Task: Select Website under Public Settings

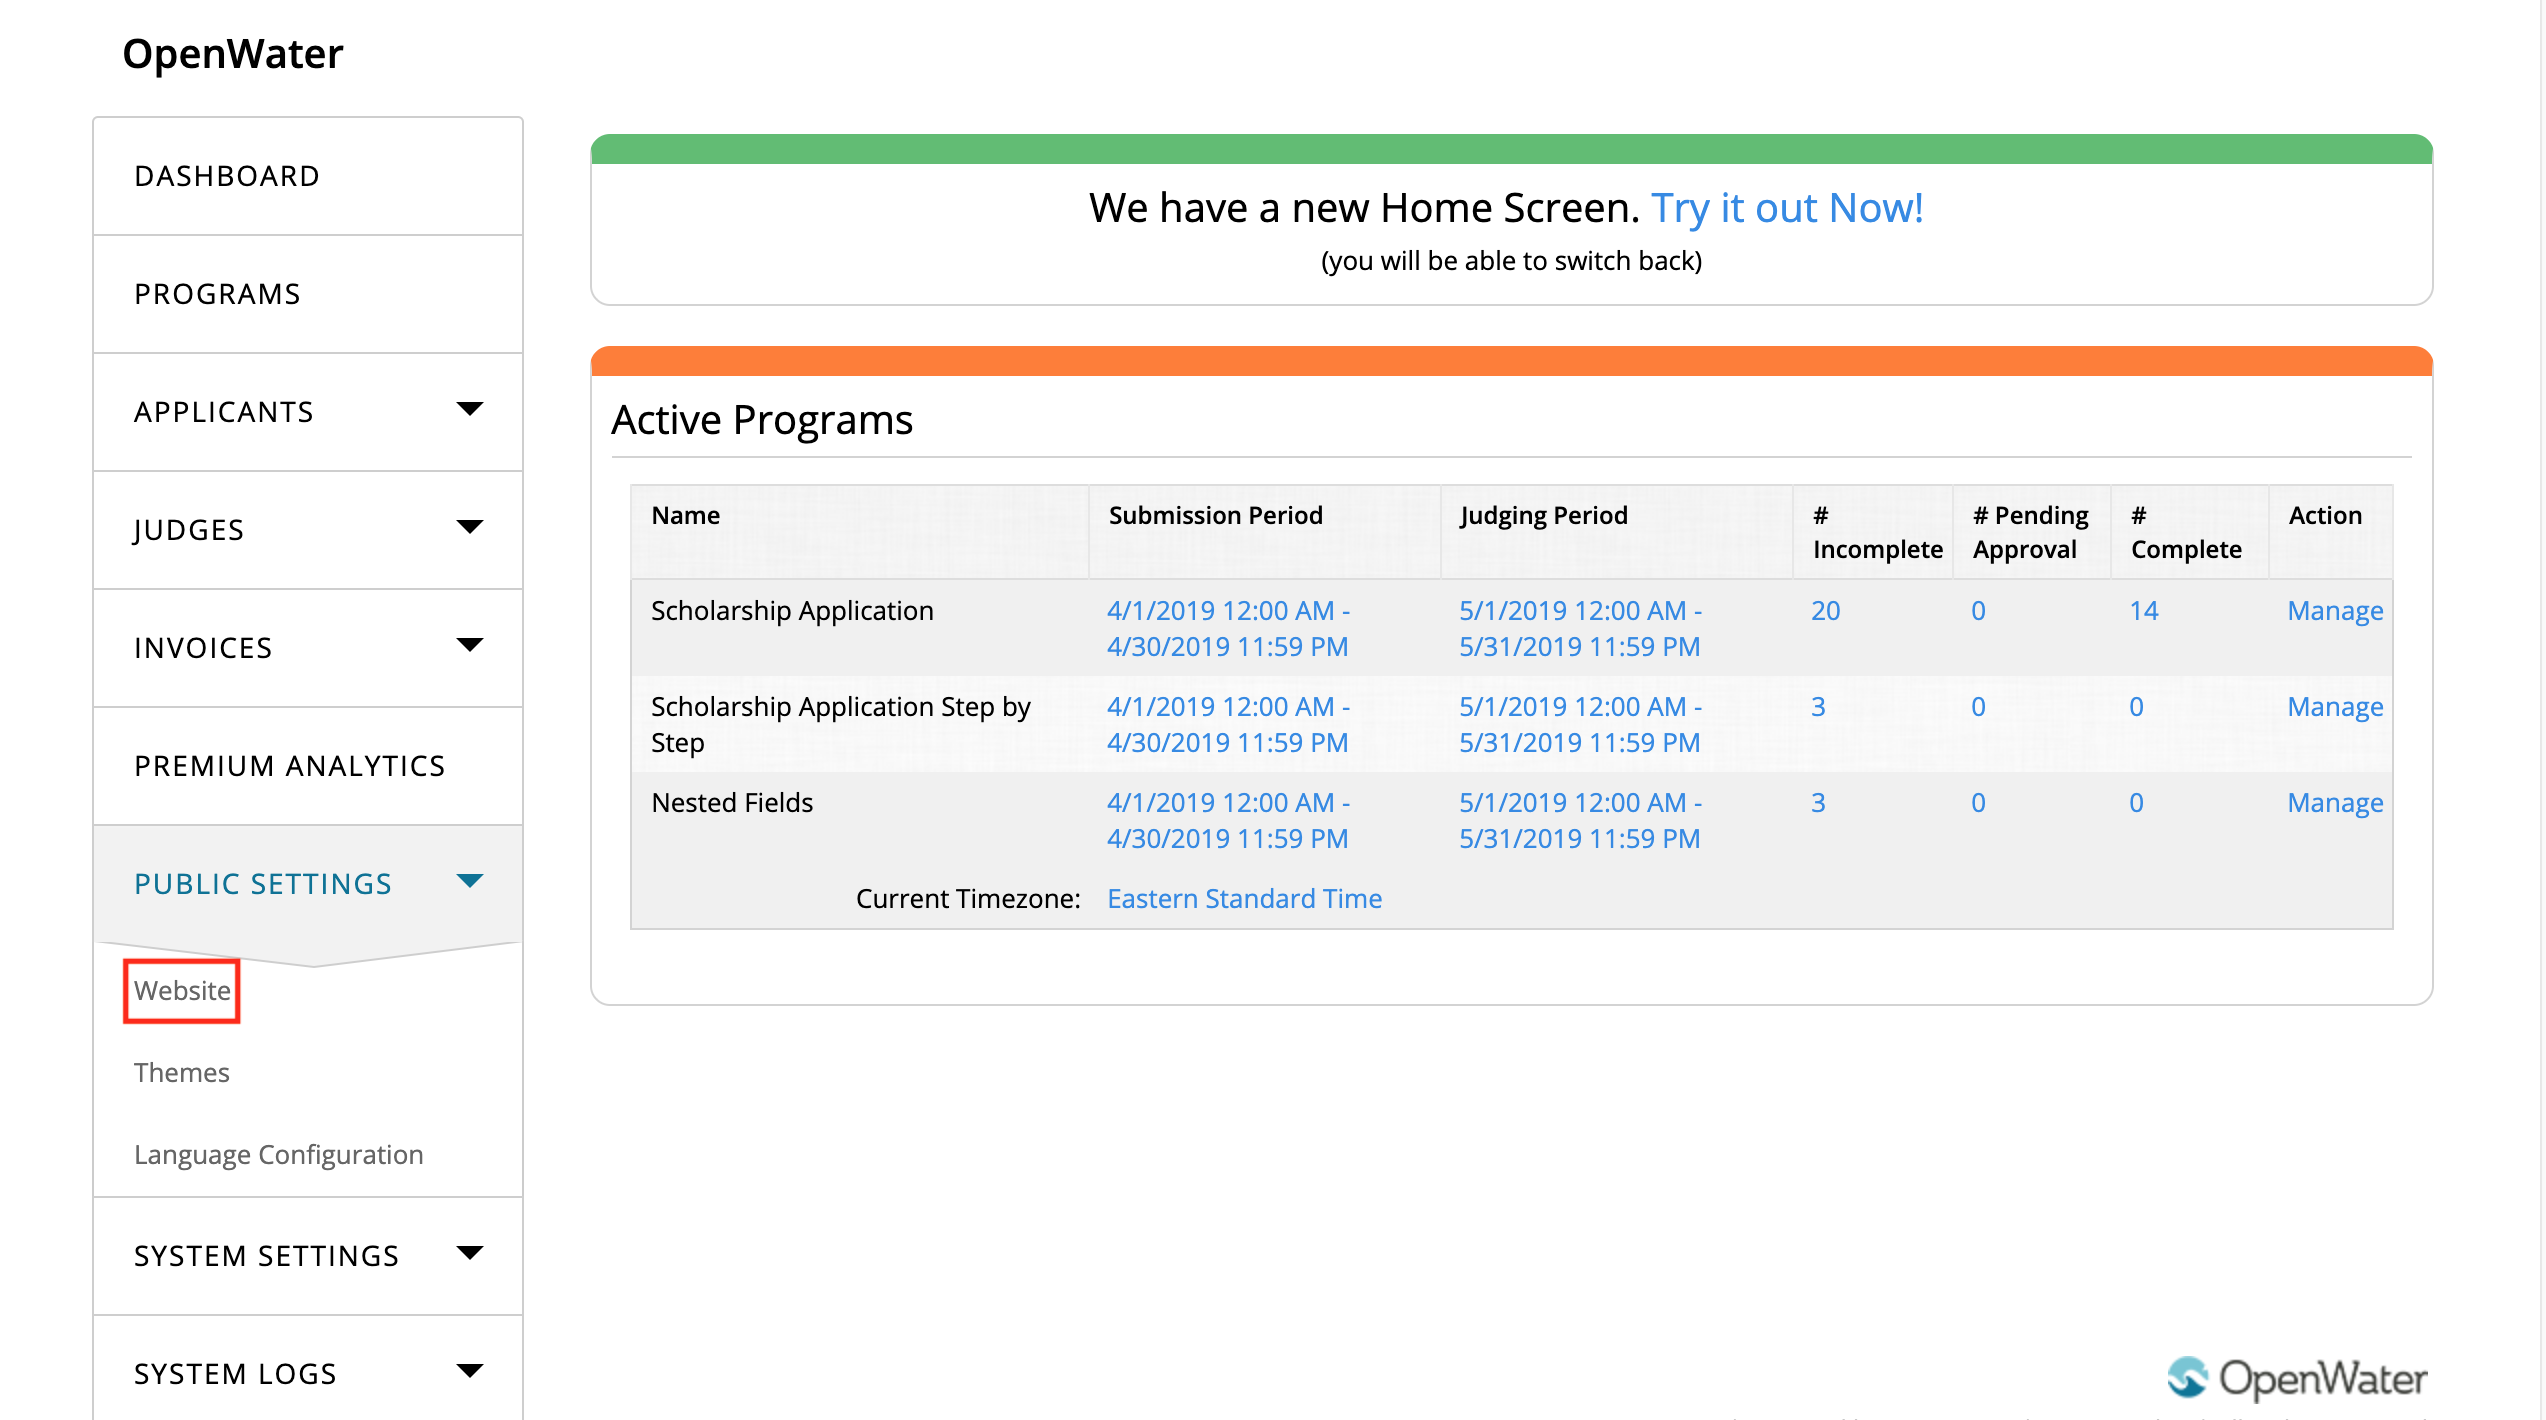Action: [x=182, y=991]
